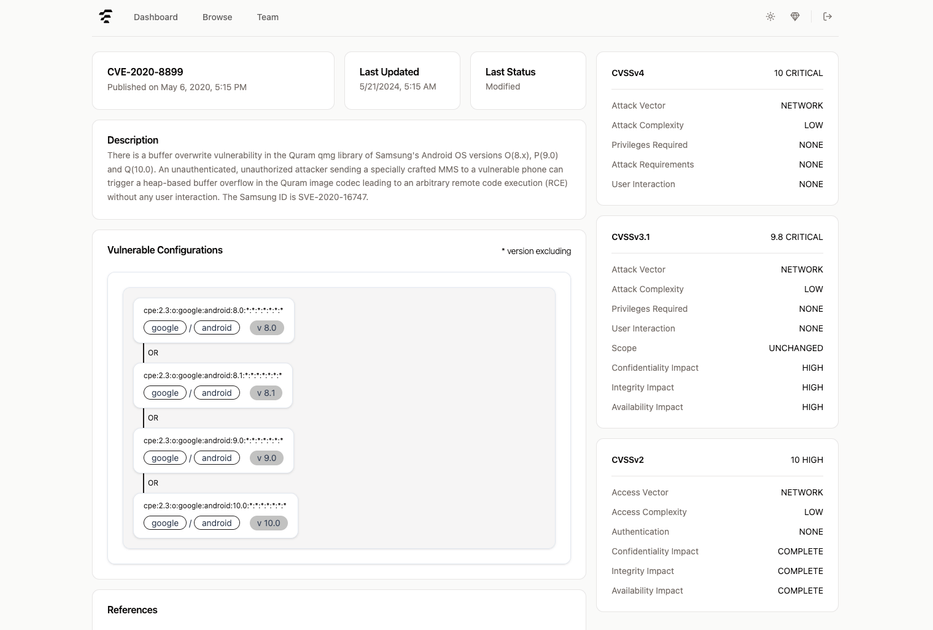933x630 pixels.
Task: Toggle the theme using the sun icon
Action: pyautogui.click(x=770, y=17)
